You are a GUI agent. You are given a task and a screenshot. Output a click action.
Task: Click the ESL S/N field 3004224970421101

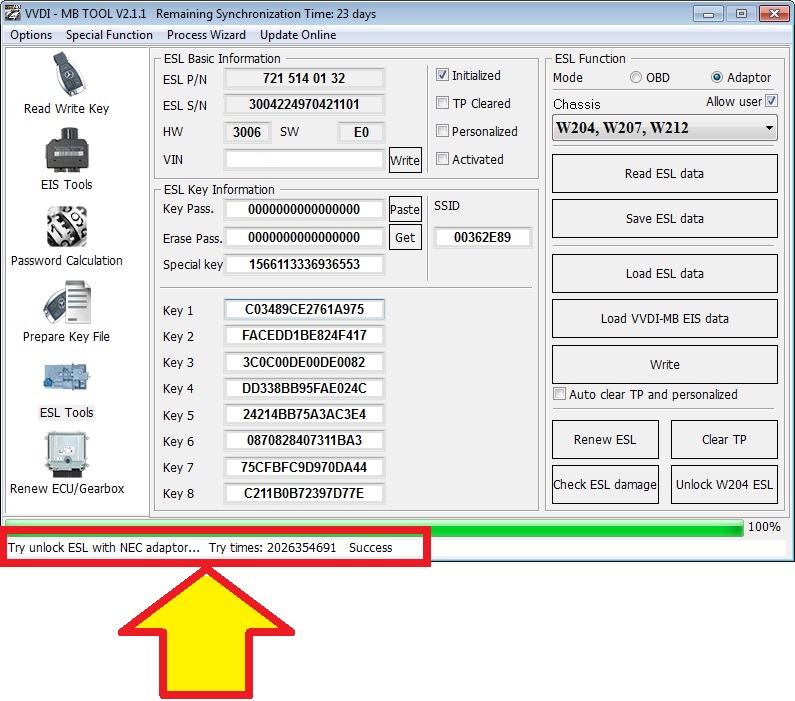point(304,104)
